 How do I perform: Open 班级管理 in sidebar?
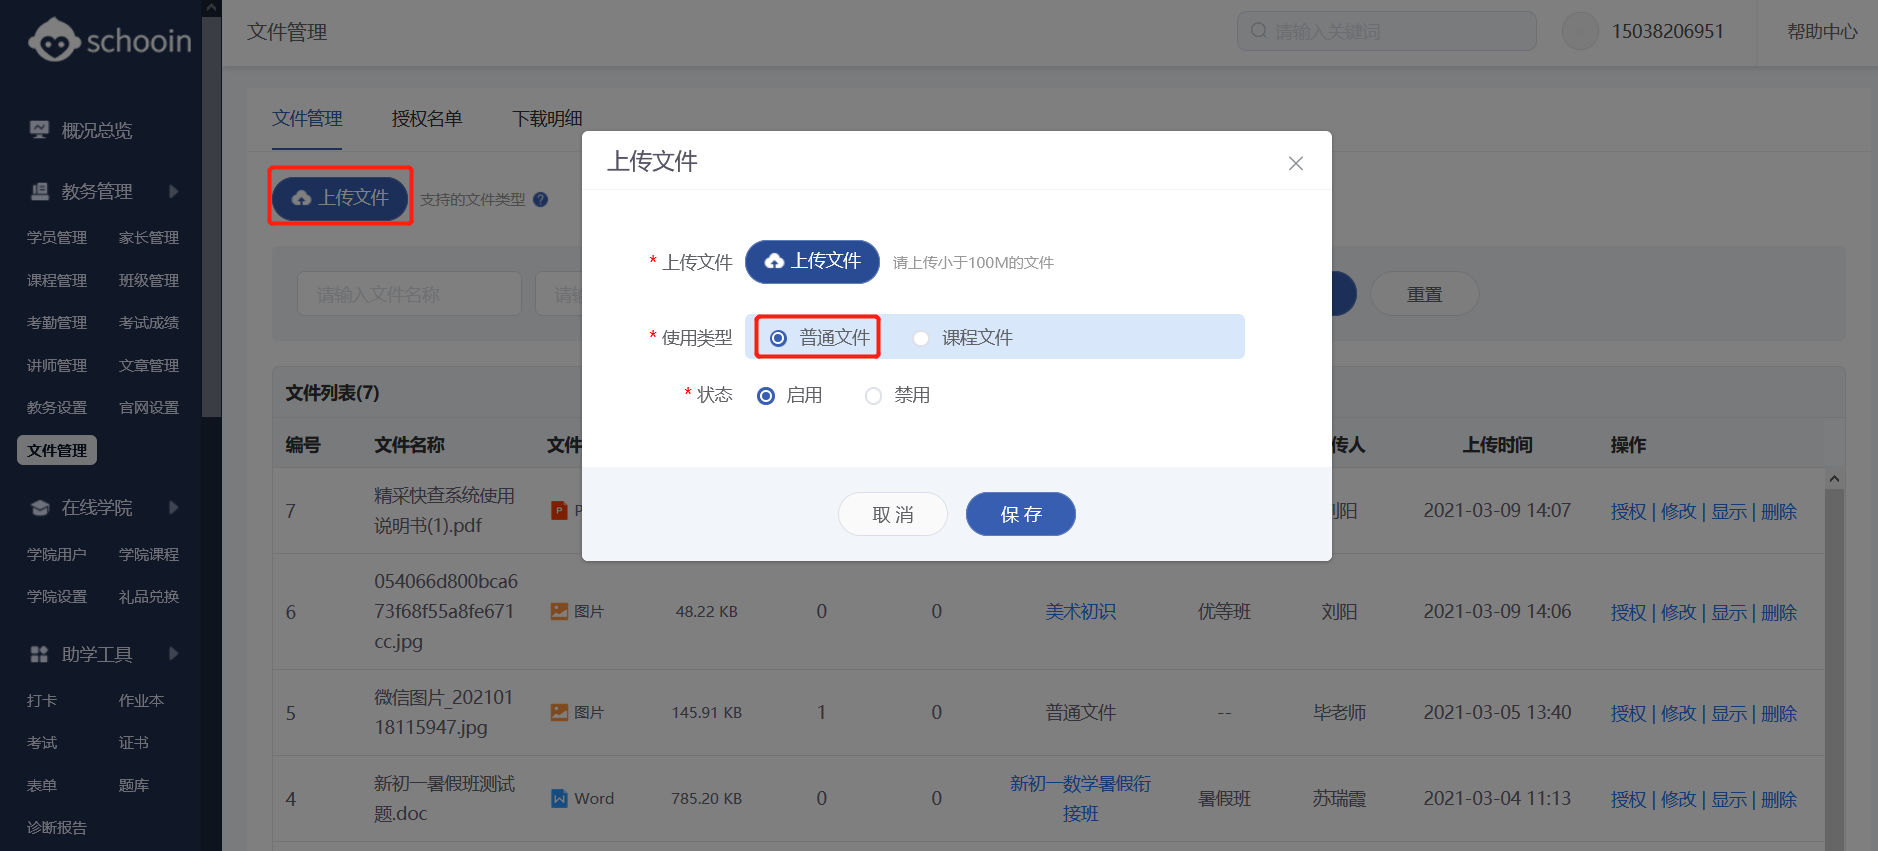(149, 281)
